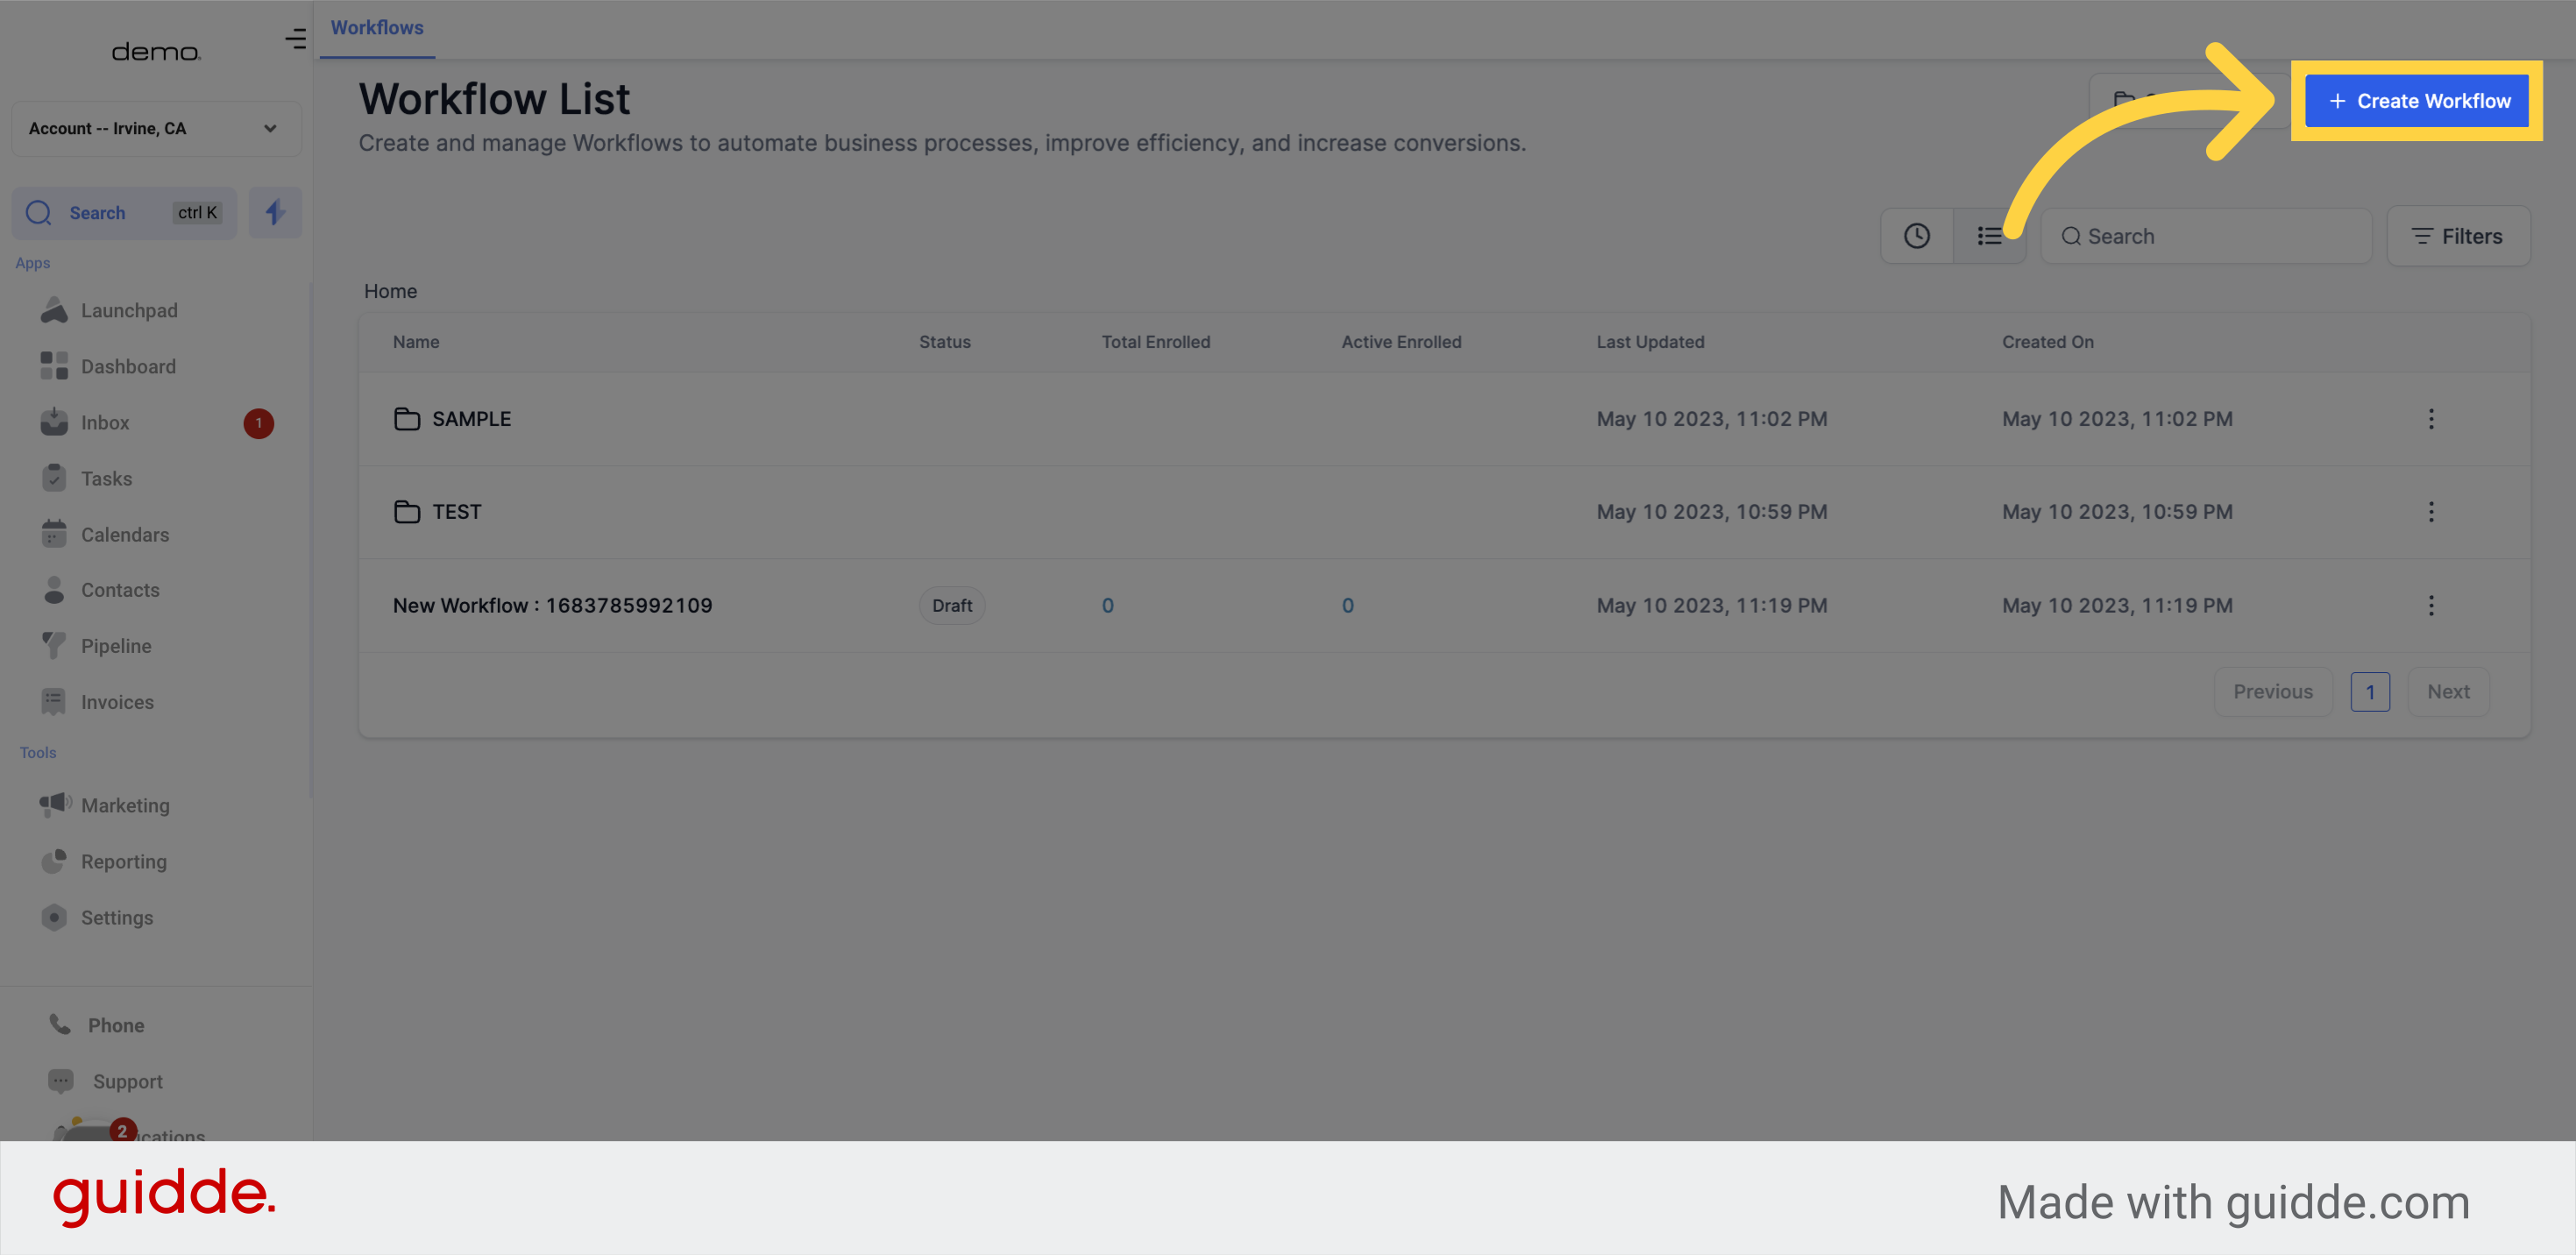2576x1255 pixels.
Task: Collapse the sidebar menu icon
Action: click(295, 39)
